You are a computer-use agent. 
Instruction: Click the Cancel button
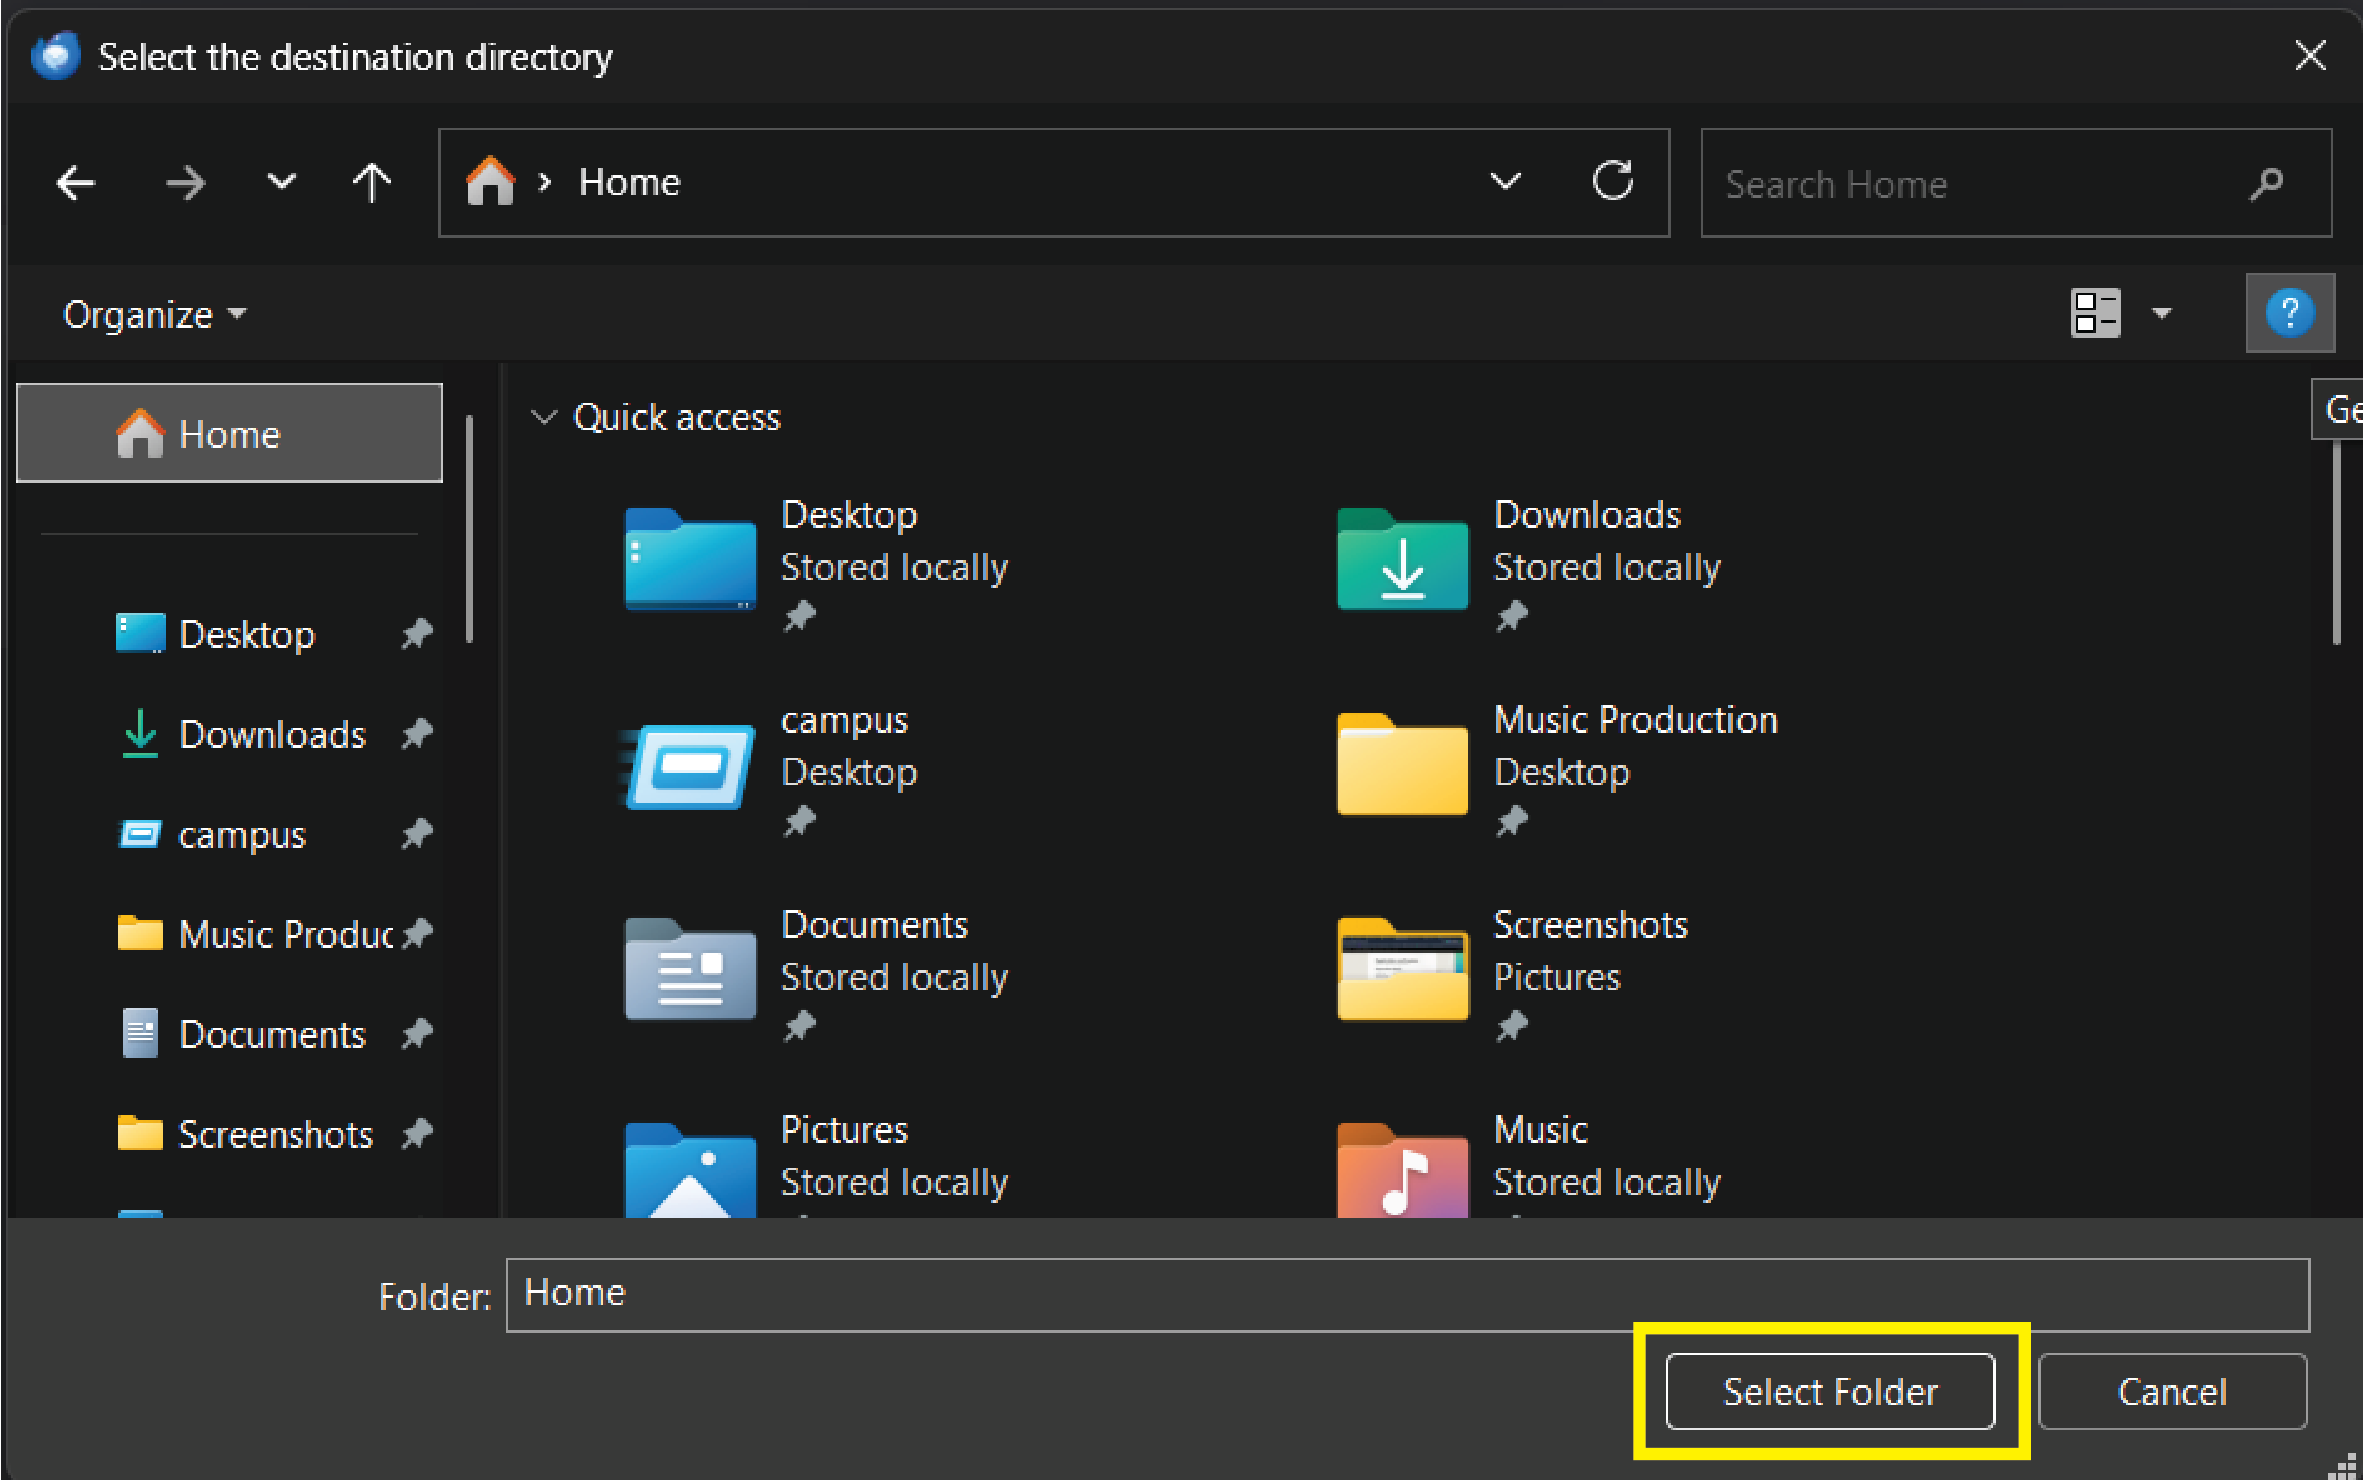(2172, 1392)
